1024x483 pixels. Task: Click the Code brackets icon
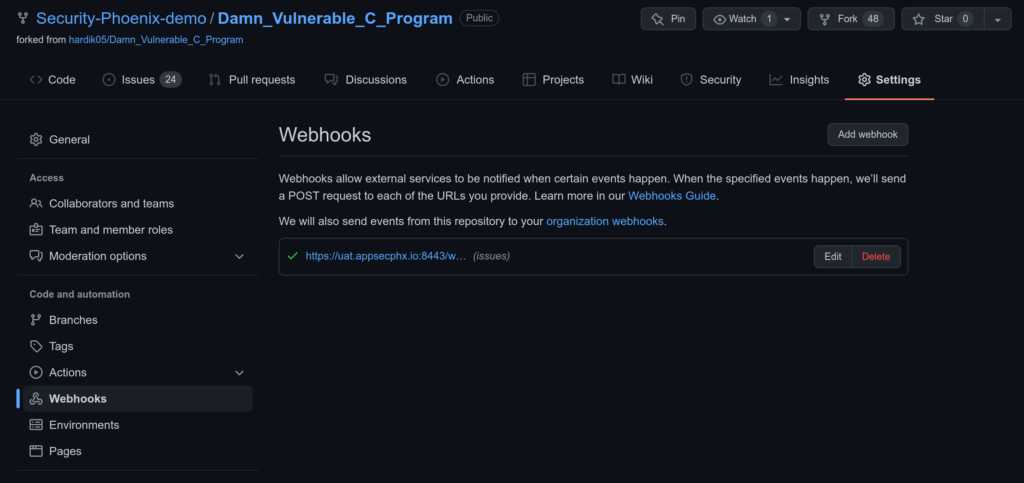(x=35, y=80)
